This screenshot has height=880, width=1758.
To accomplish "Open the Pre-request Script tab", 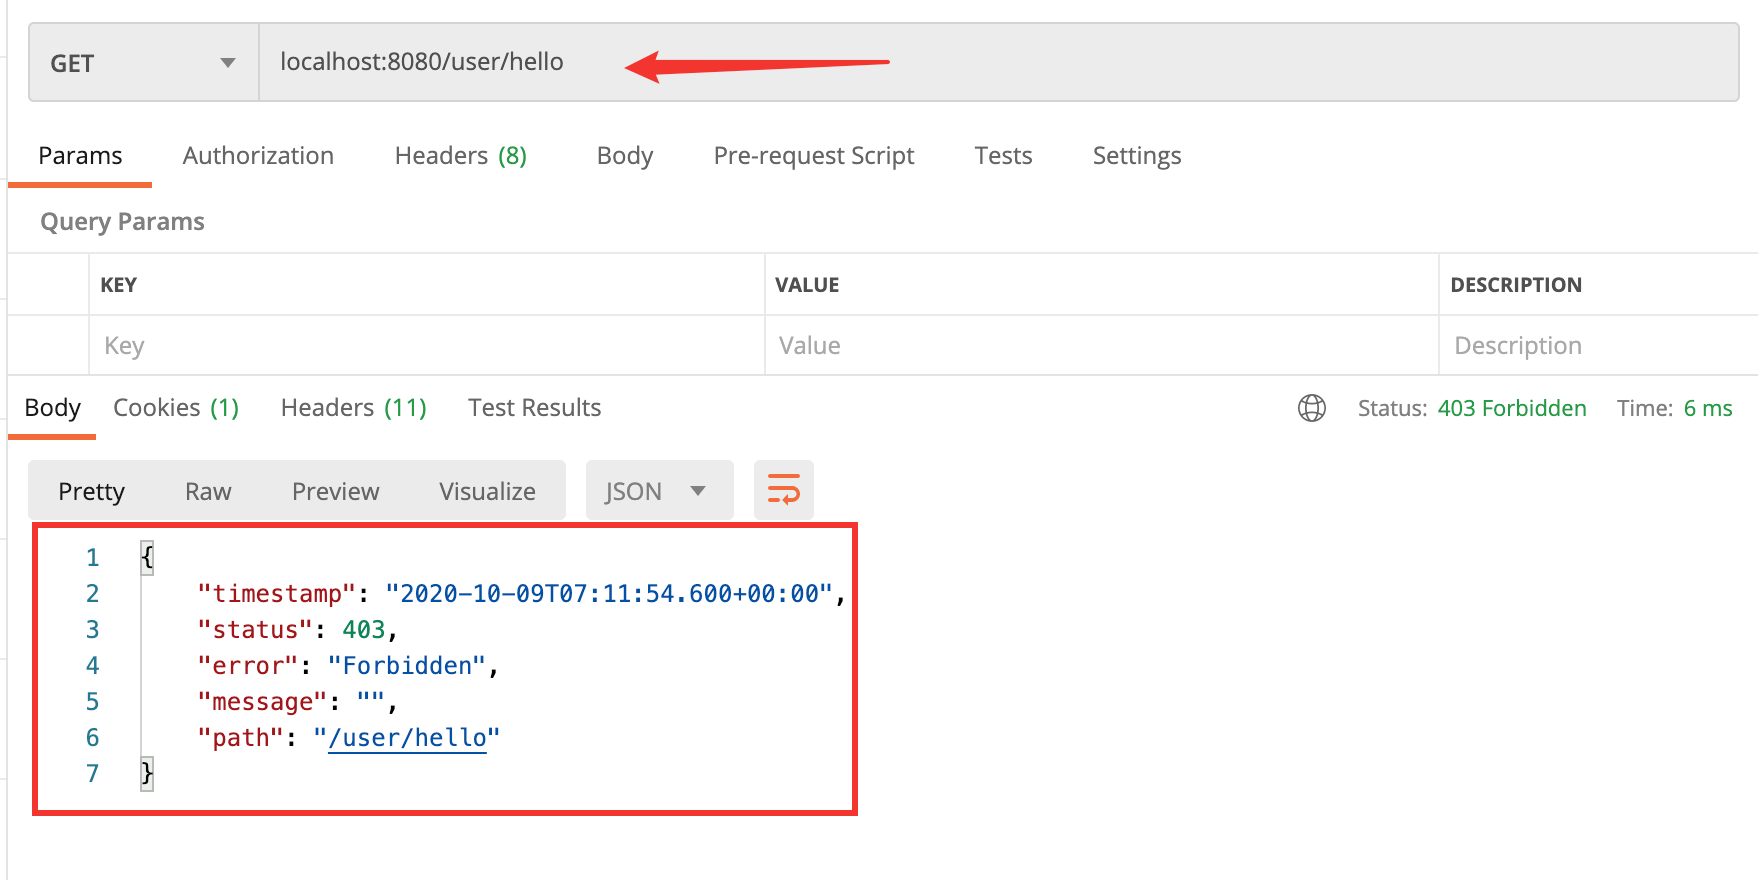I will click(813, 156).
